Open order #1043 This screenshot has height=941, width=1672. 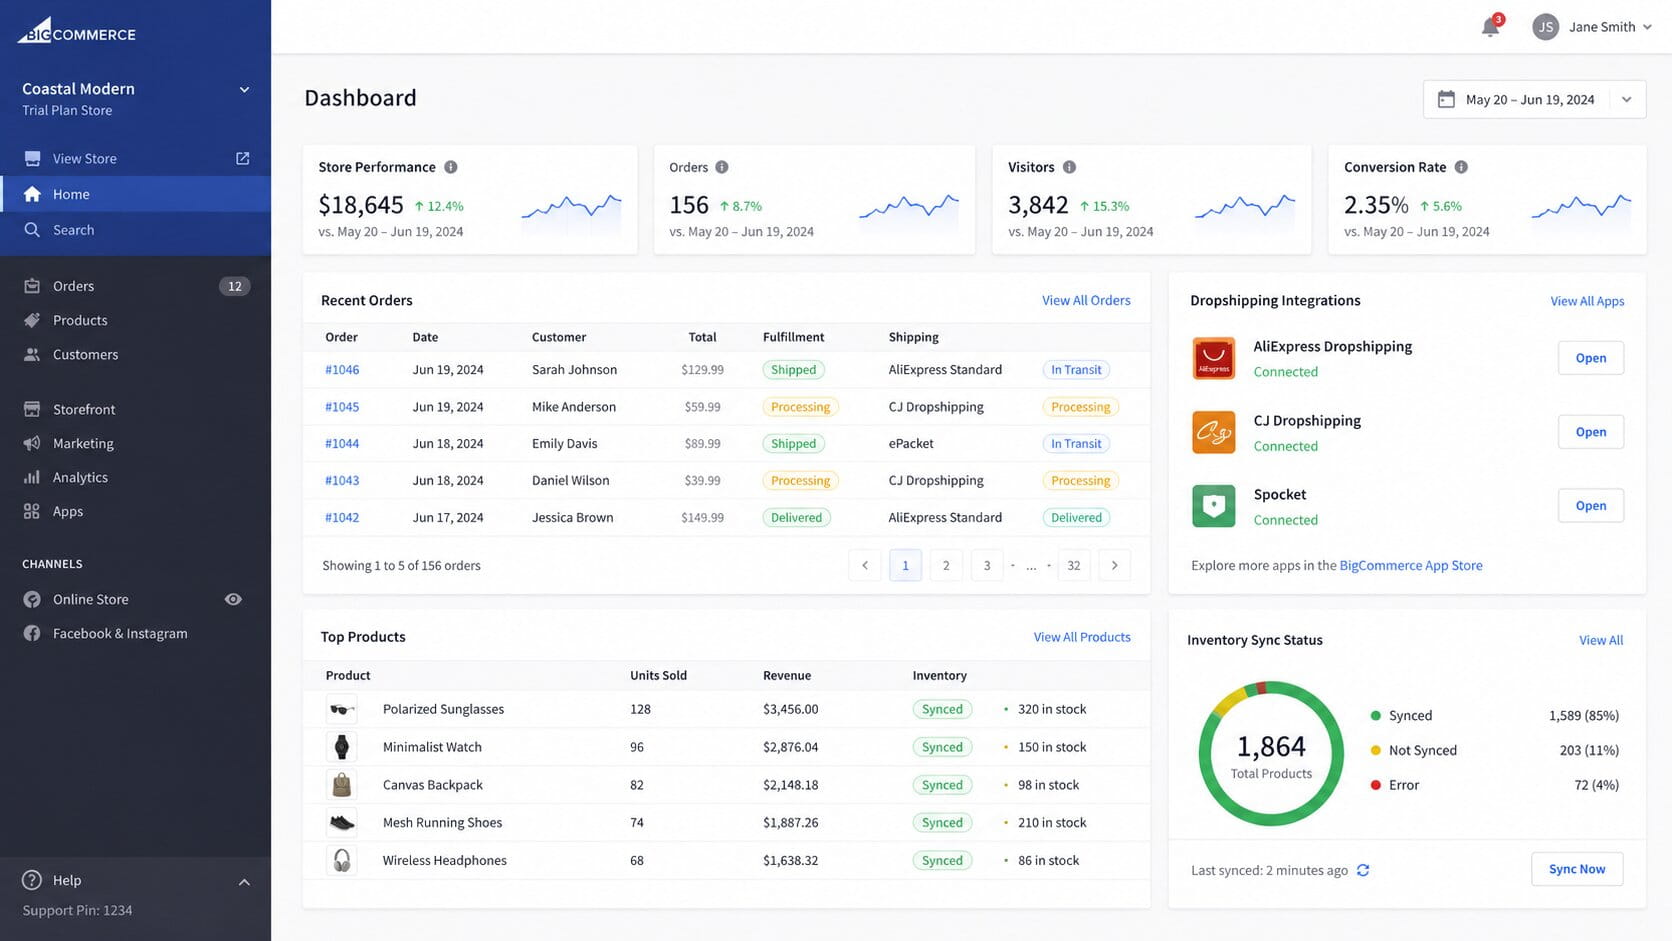click(342, 481)
